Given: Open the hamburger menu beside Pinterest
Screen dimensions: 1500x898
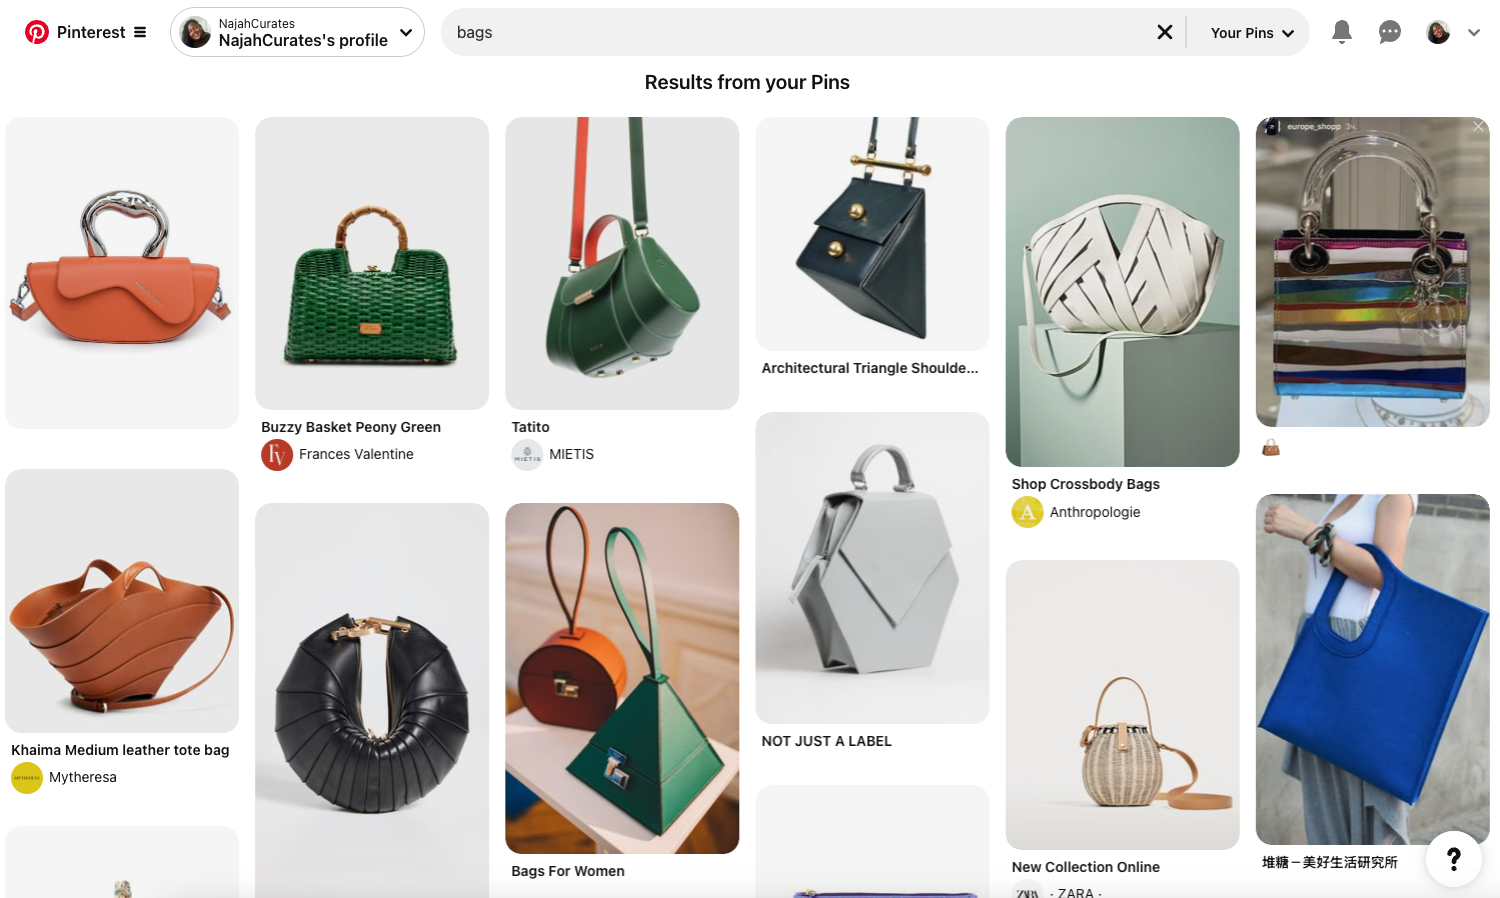Looking at the screenshot, I should pos(140,32).
